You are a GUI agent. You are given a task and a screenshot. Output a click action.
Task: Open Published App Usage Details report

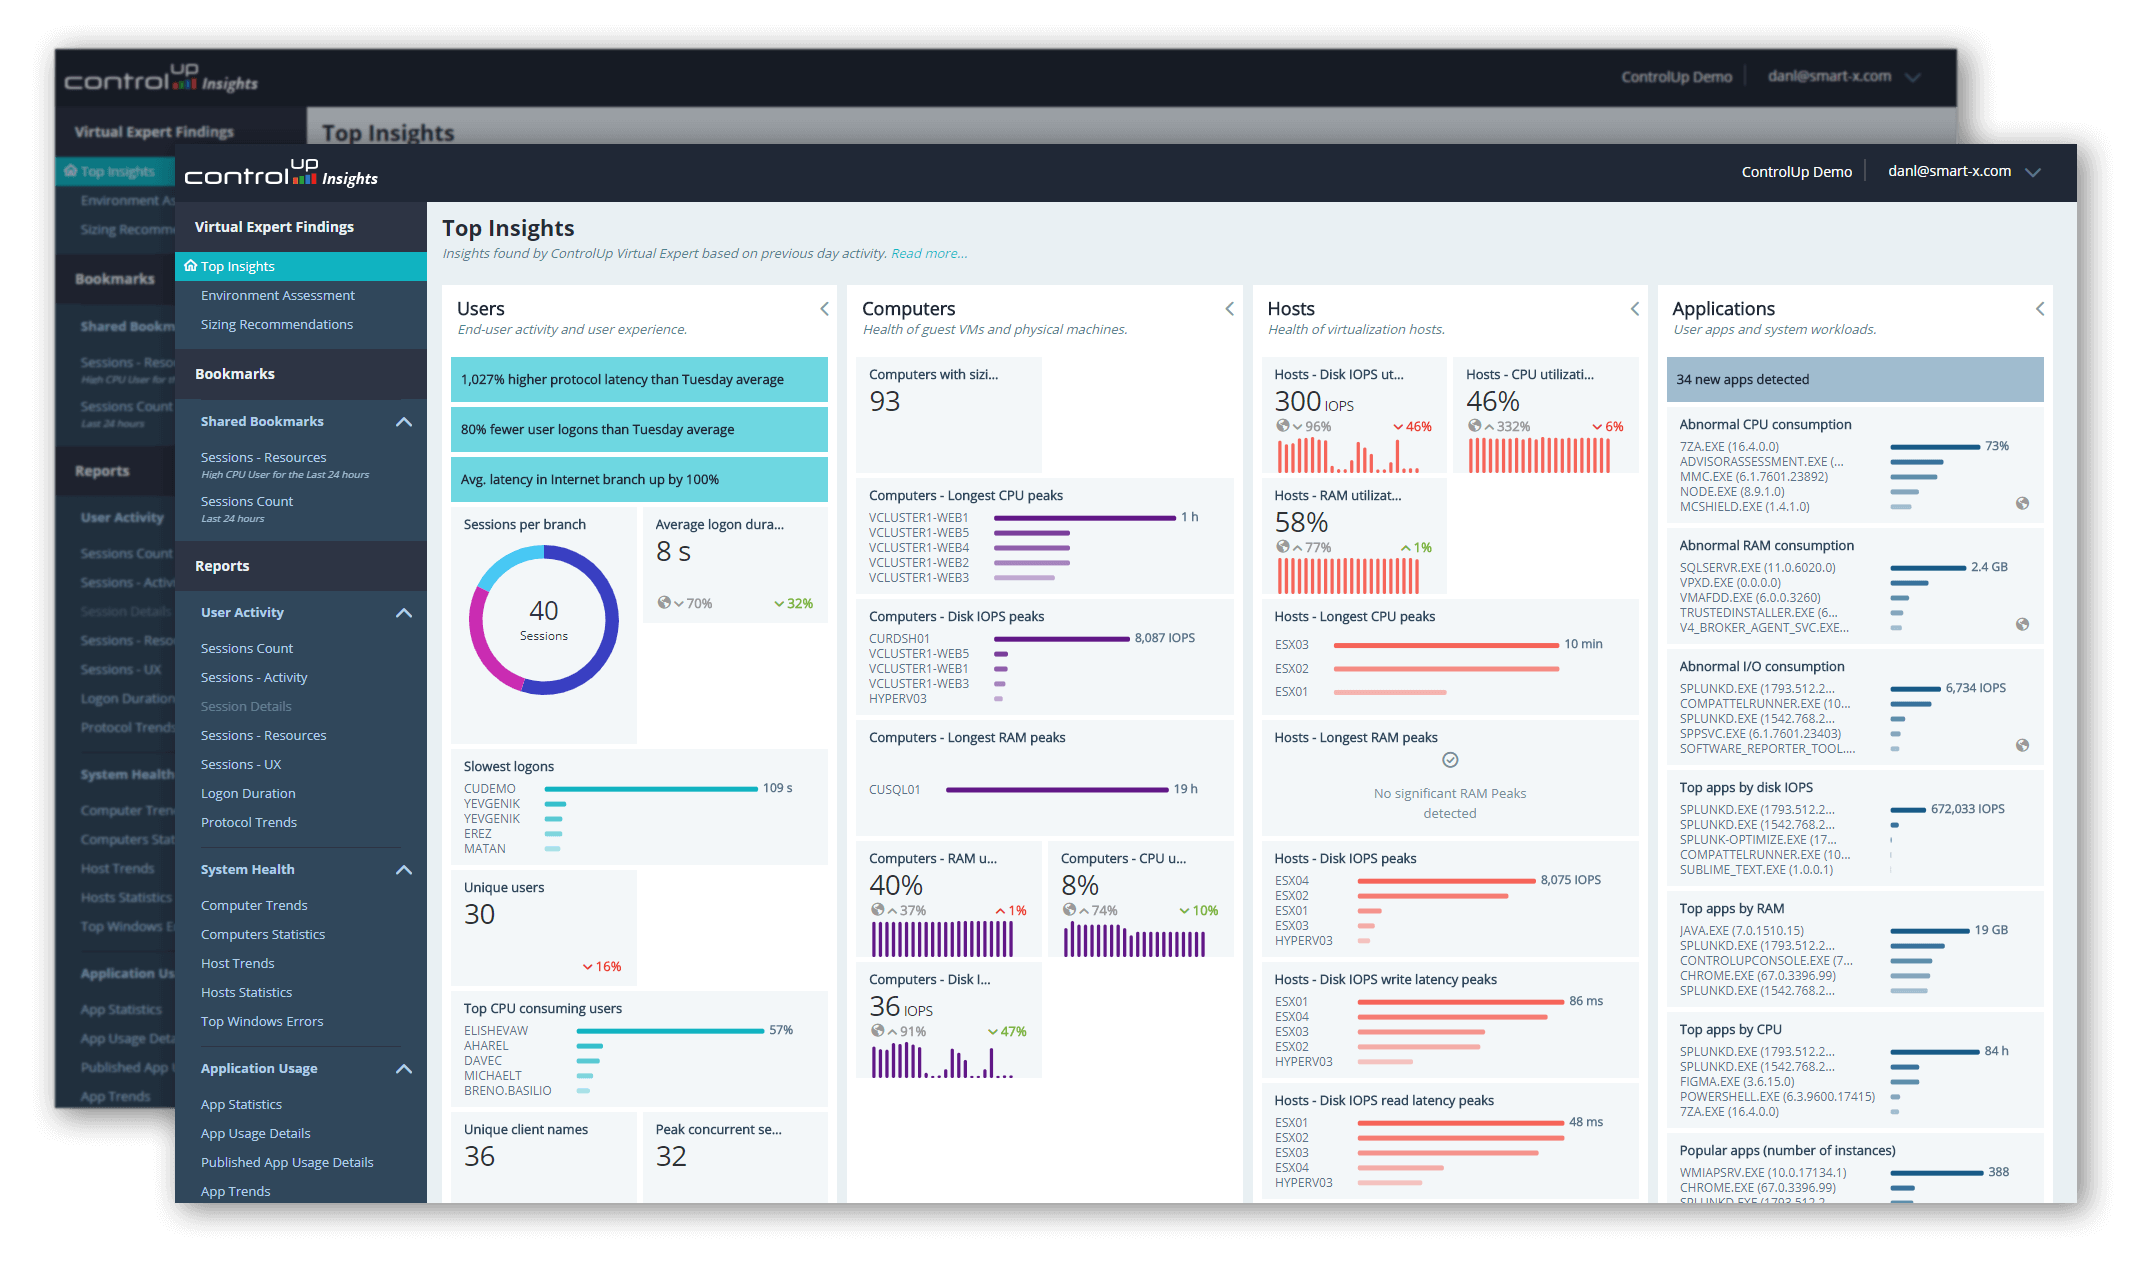click(x=287, y=1162)
